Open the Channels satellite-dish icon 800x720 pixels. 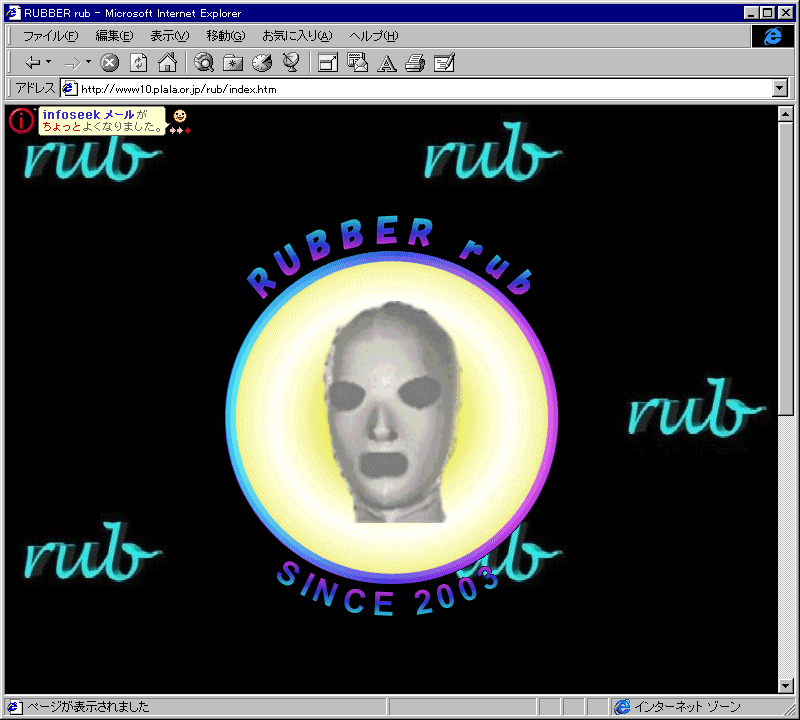coord(291,63)
